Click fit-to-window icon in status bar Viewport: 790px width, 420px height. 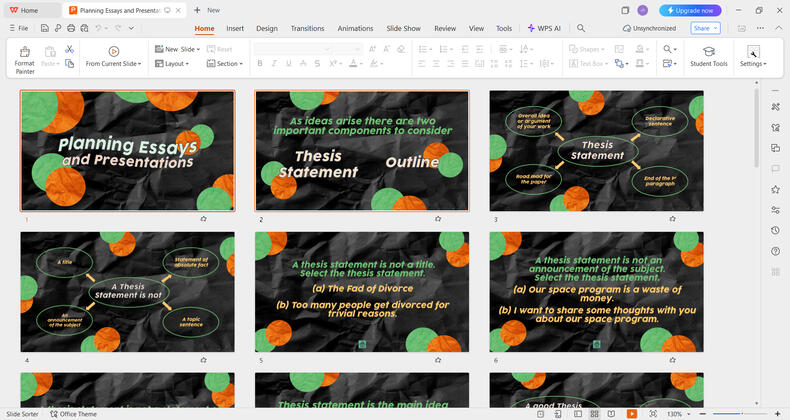click(653, 414)
